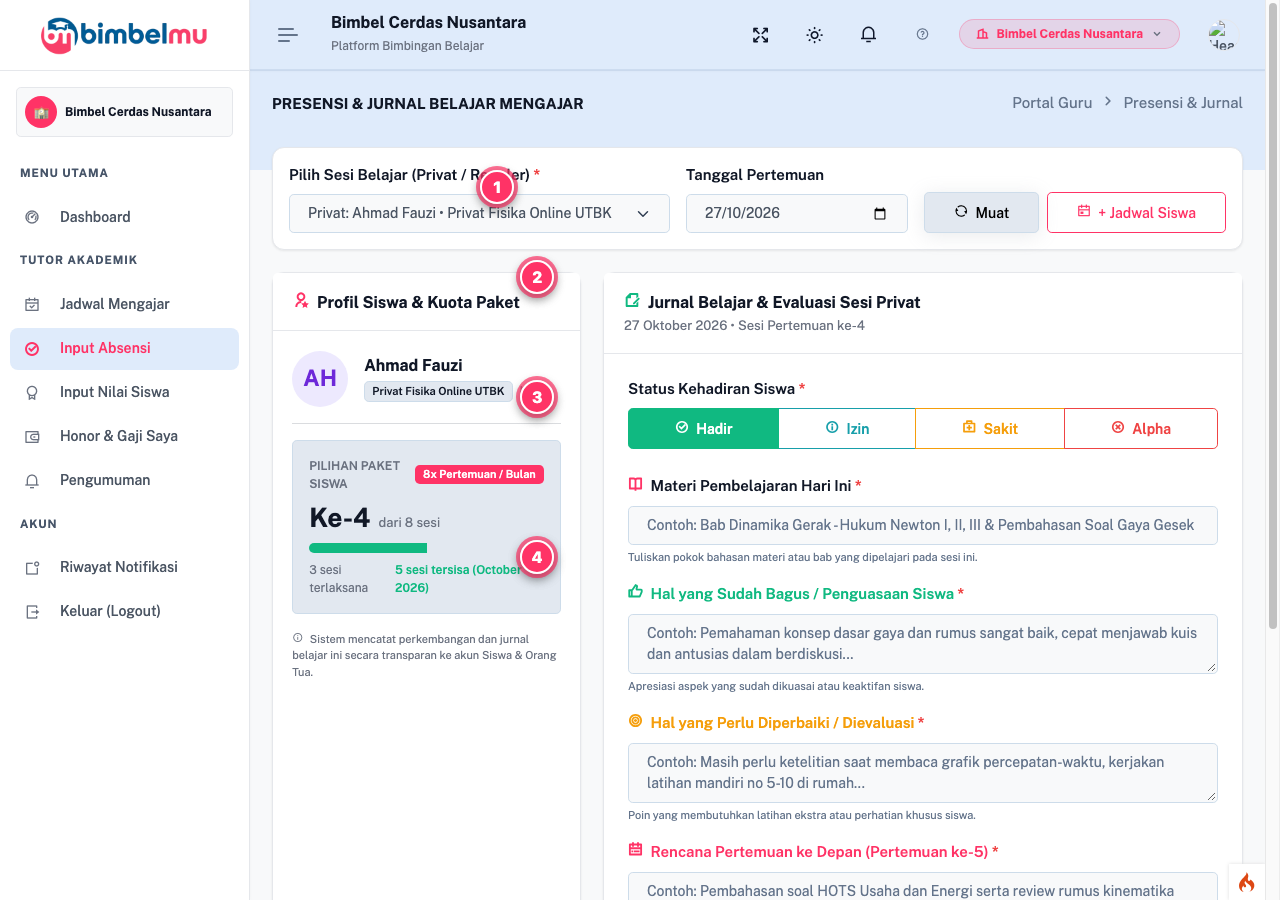Mark attendance as Izin
Viewport: 1280px width, 900px height.
pos(847,428)
